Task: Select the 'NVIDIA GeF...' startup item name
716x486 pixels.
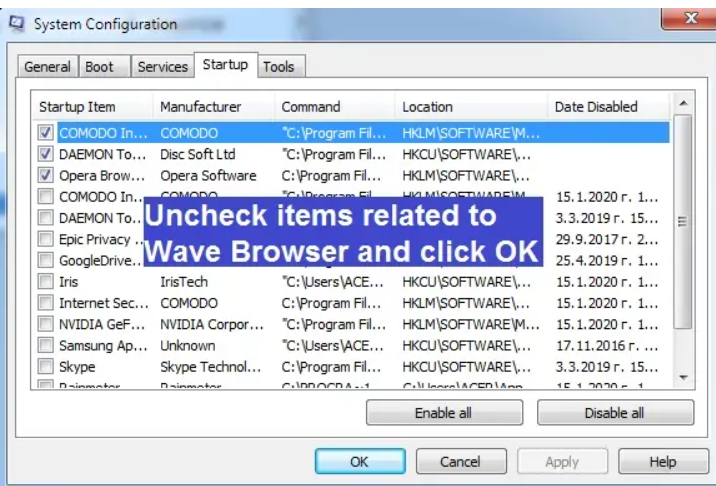Action: (x=102, y=324)
